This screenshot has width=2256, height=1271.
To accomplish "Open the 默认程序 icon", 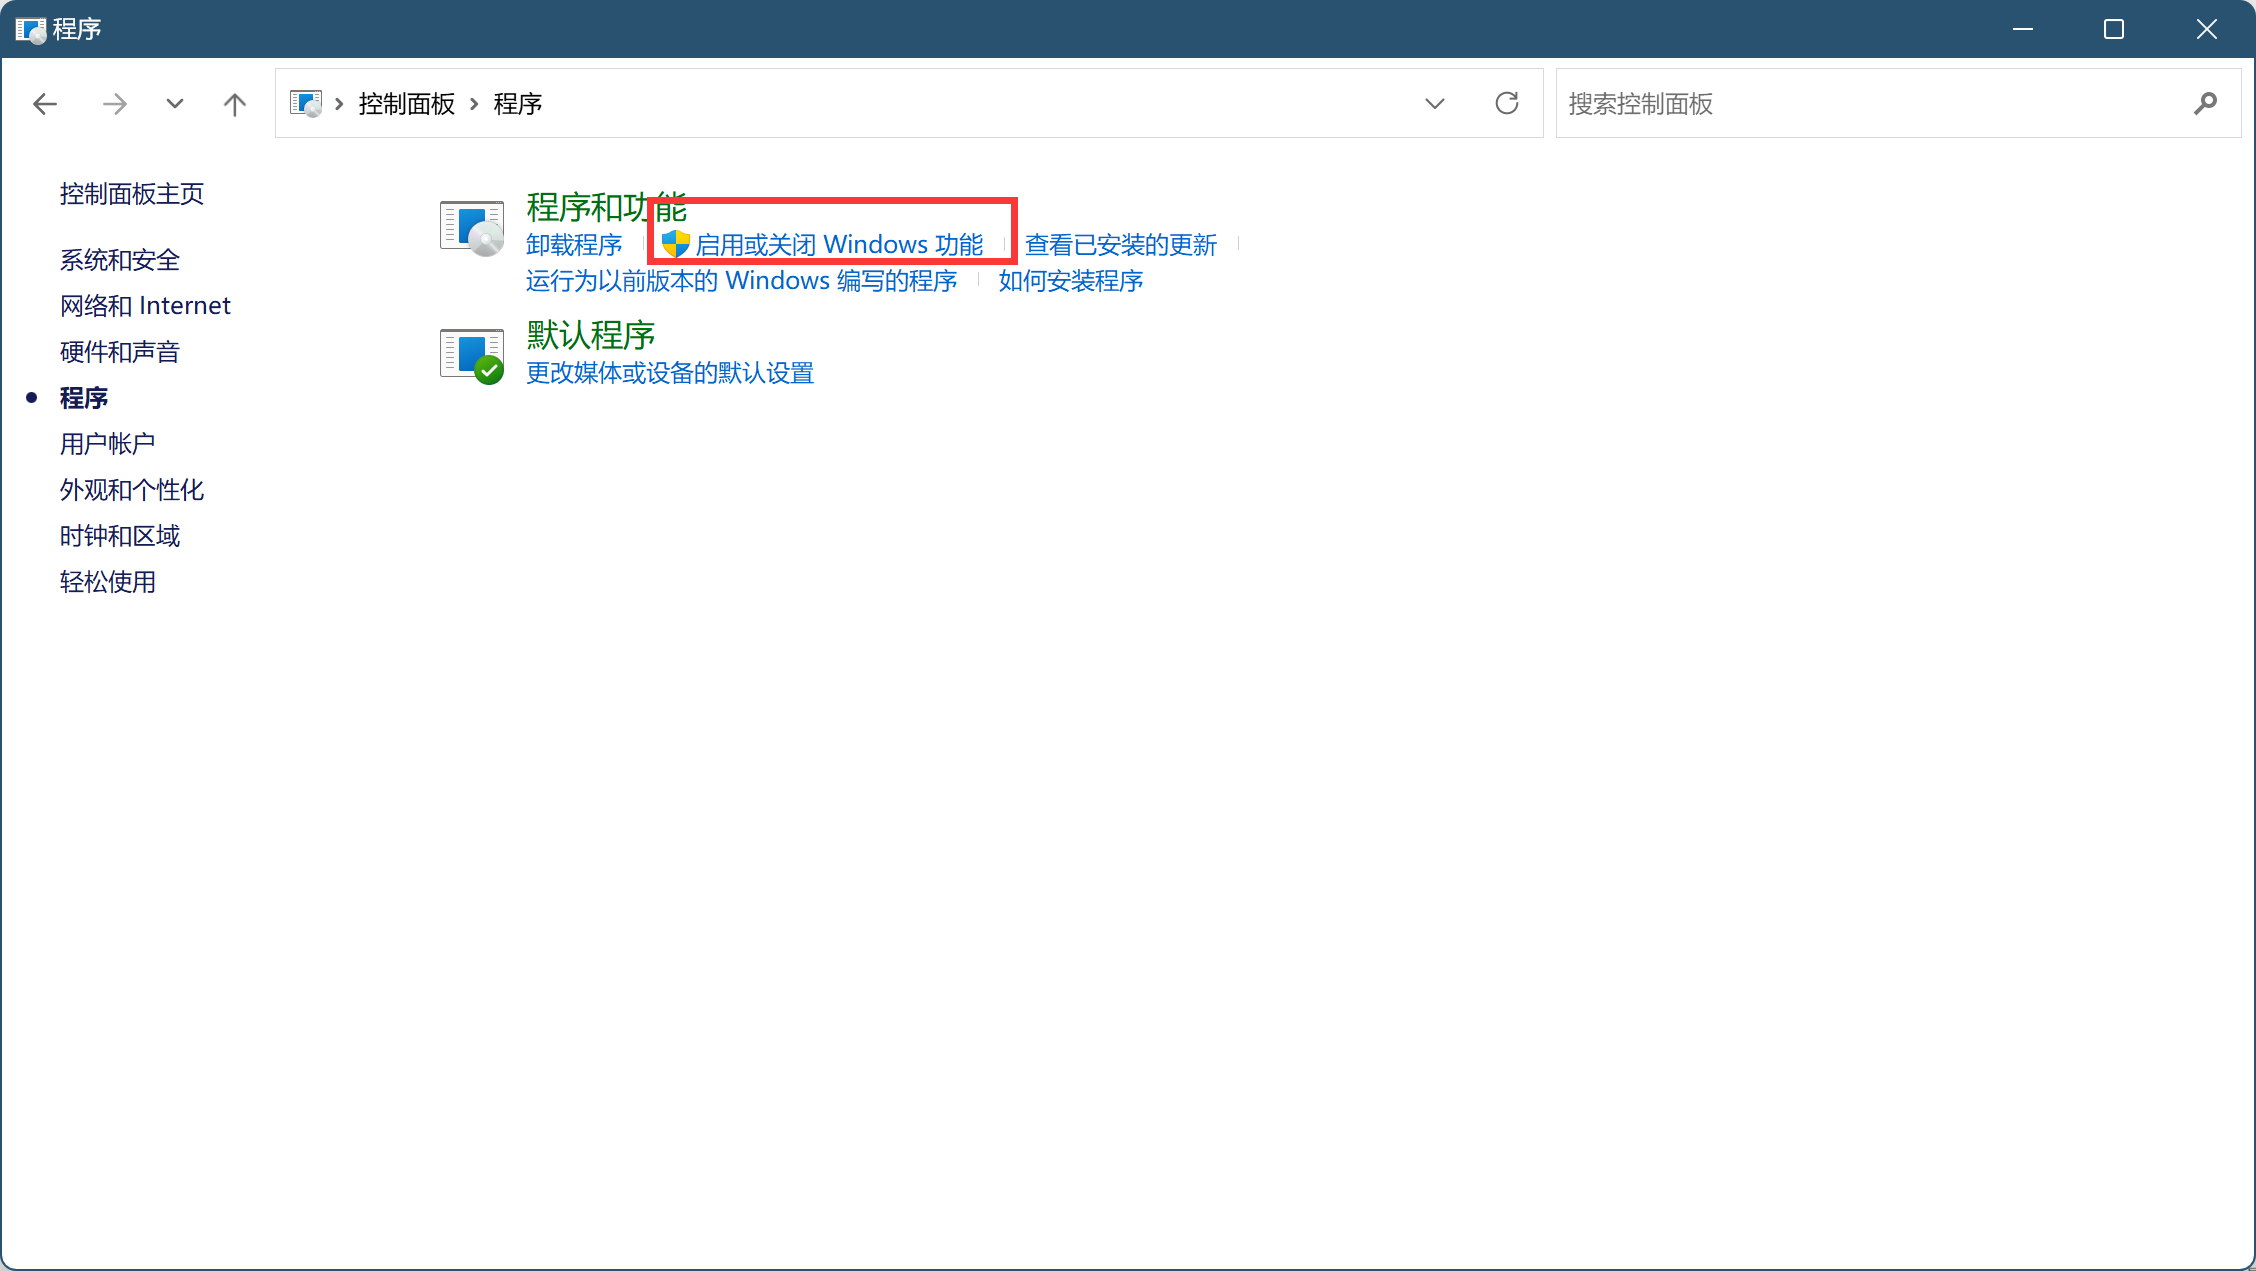I will pos(472,356).
